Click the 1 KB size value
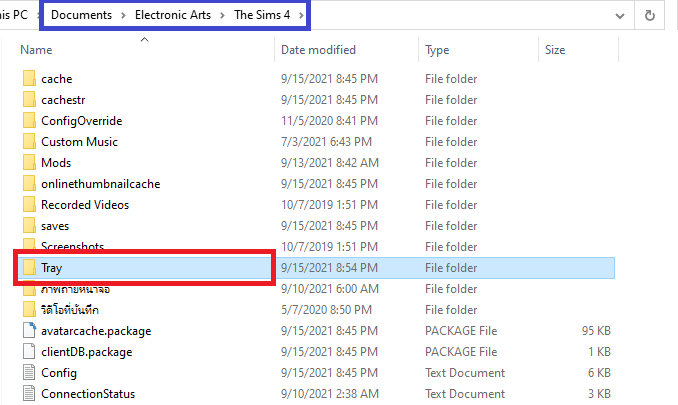 pos(599,351)
